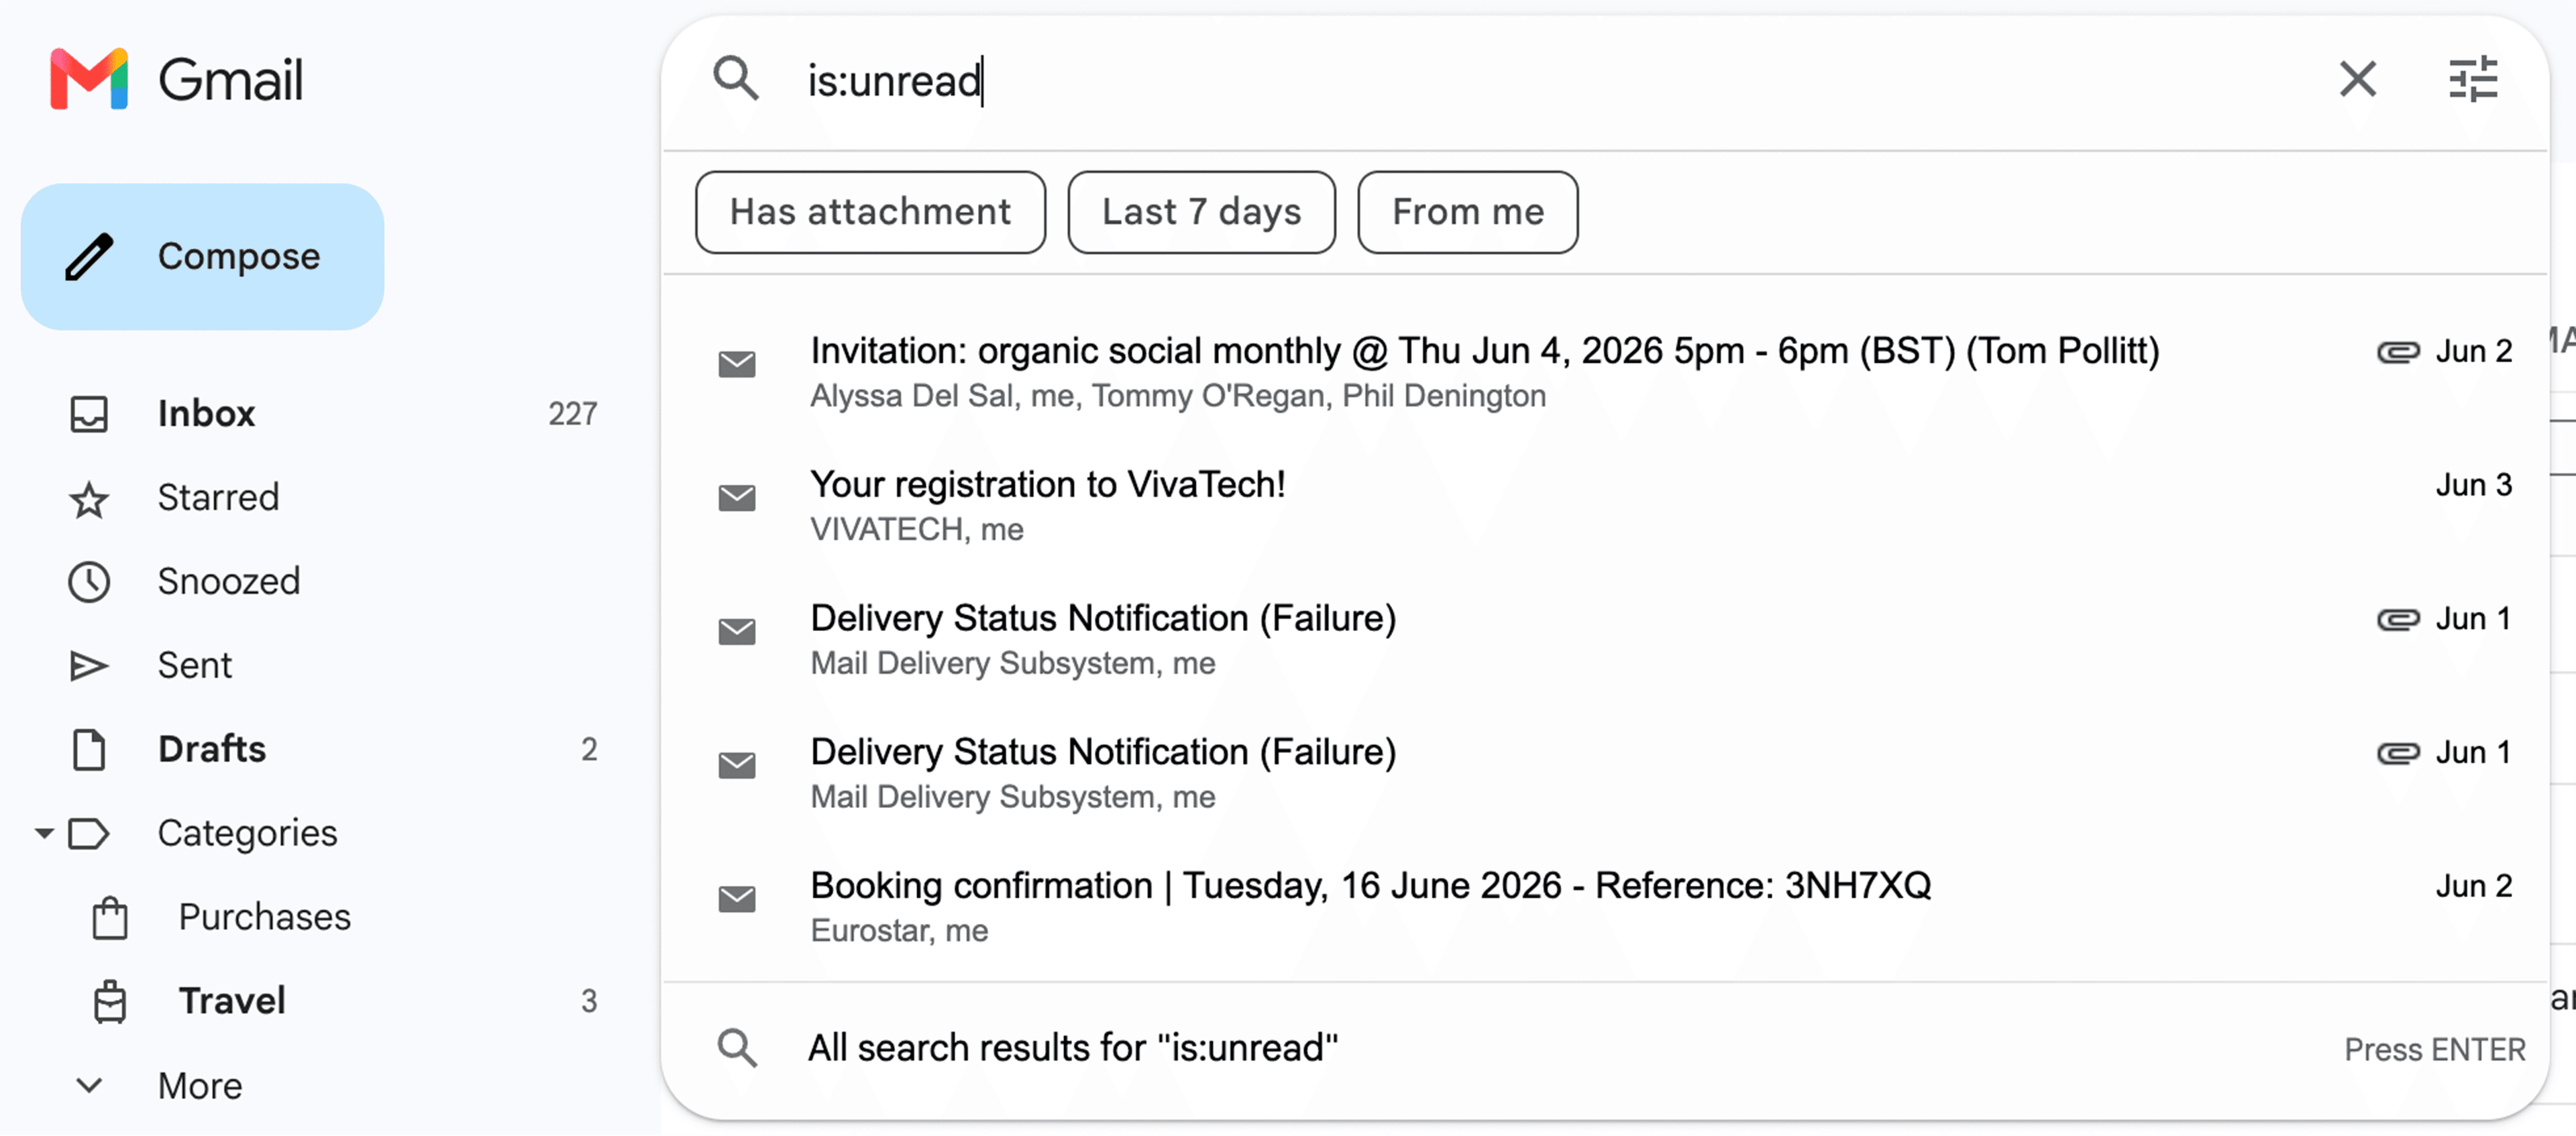Click the Press ENTER hint text
Viewport: 2576px width, 1136px height.
[x=2434, y=1050]
